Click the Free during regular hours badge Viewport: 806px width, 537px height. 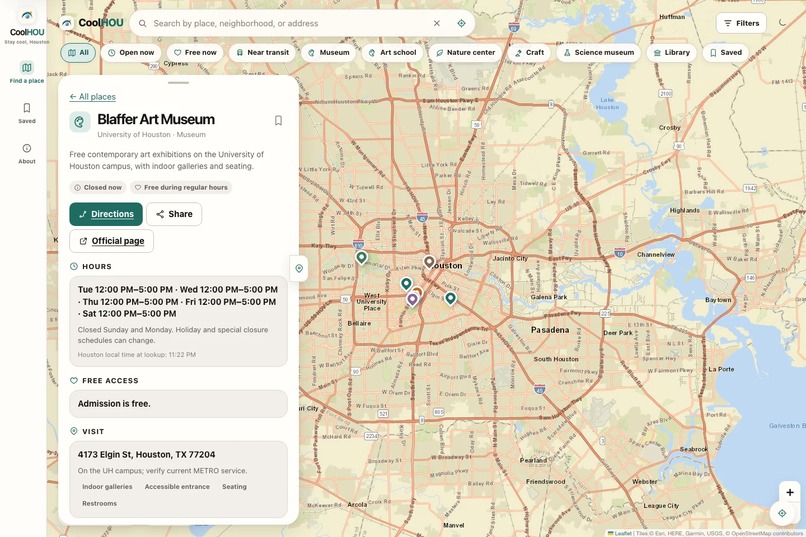[180, 188]
